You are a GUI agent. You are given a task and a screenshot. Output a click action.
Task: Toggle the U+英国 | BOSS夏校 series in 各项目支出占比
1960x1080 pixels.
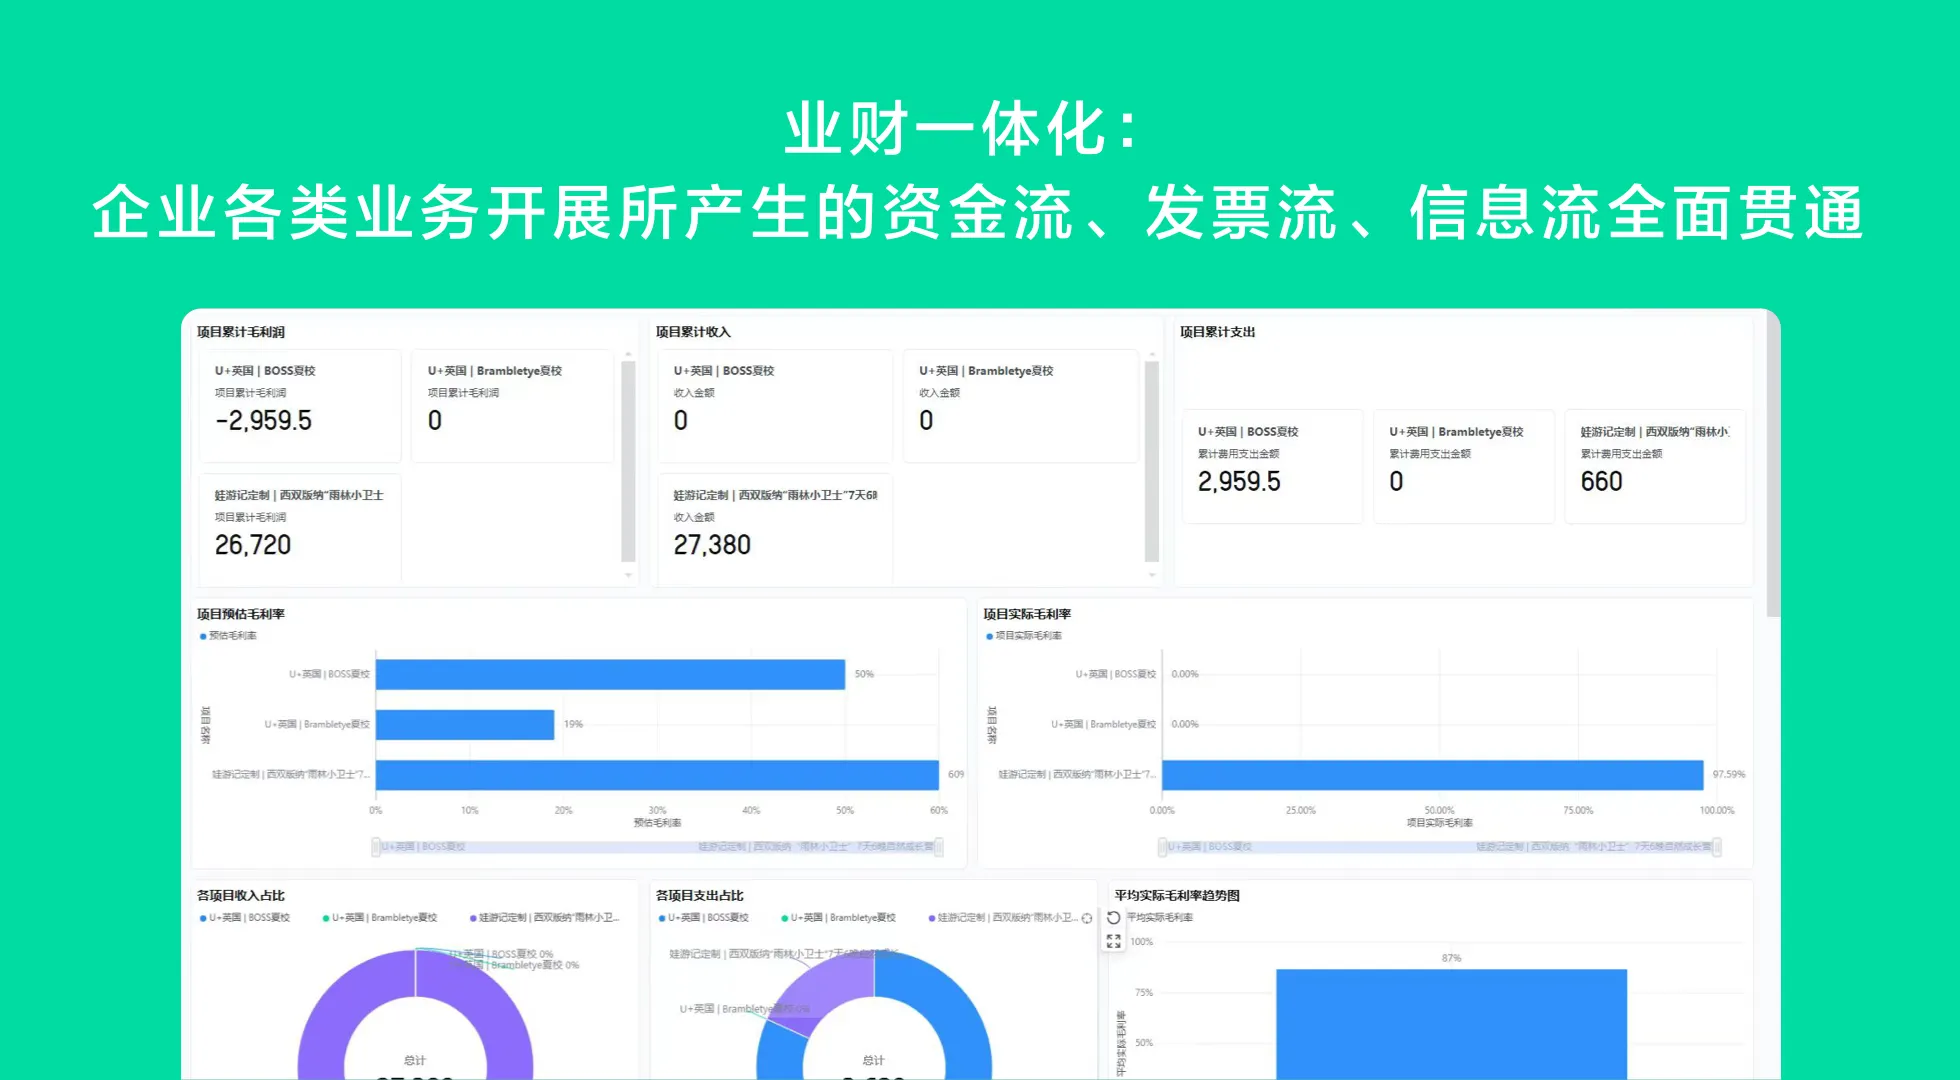707,917
